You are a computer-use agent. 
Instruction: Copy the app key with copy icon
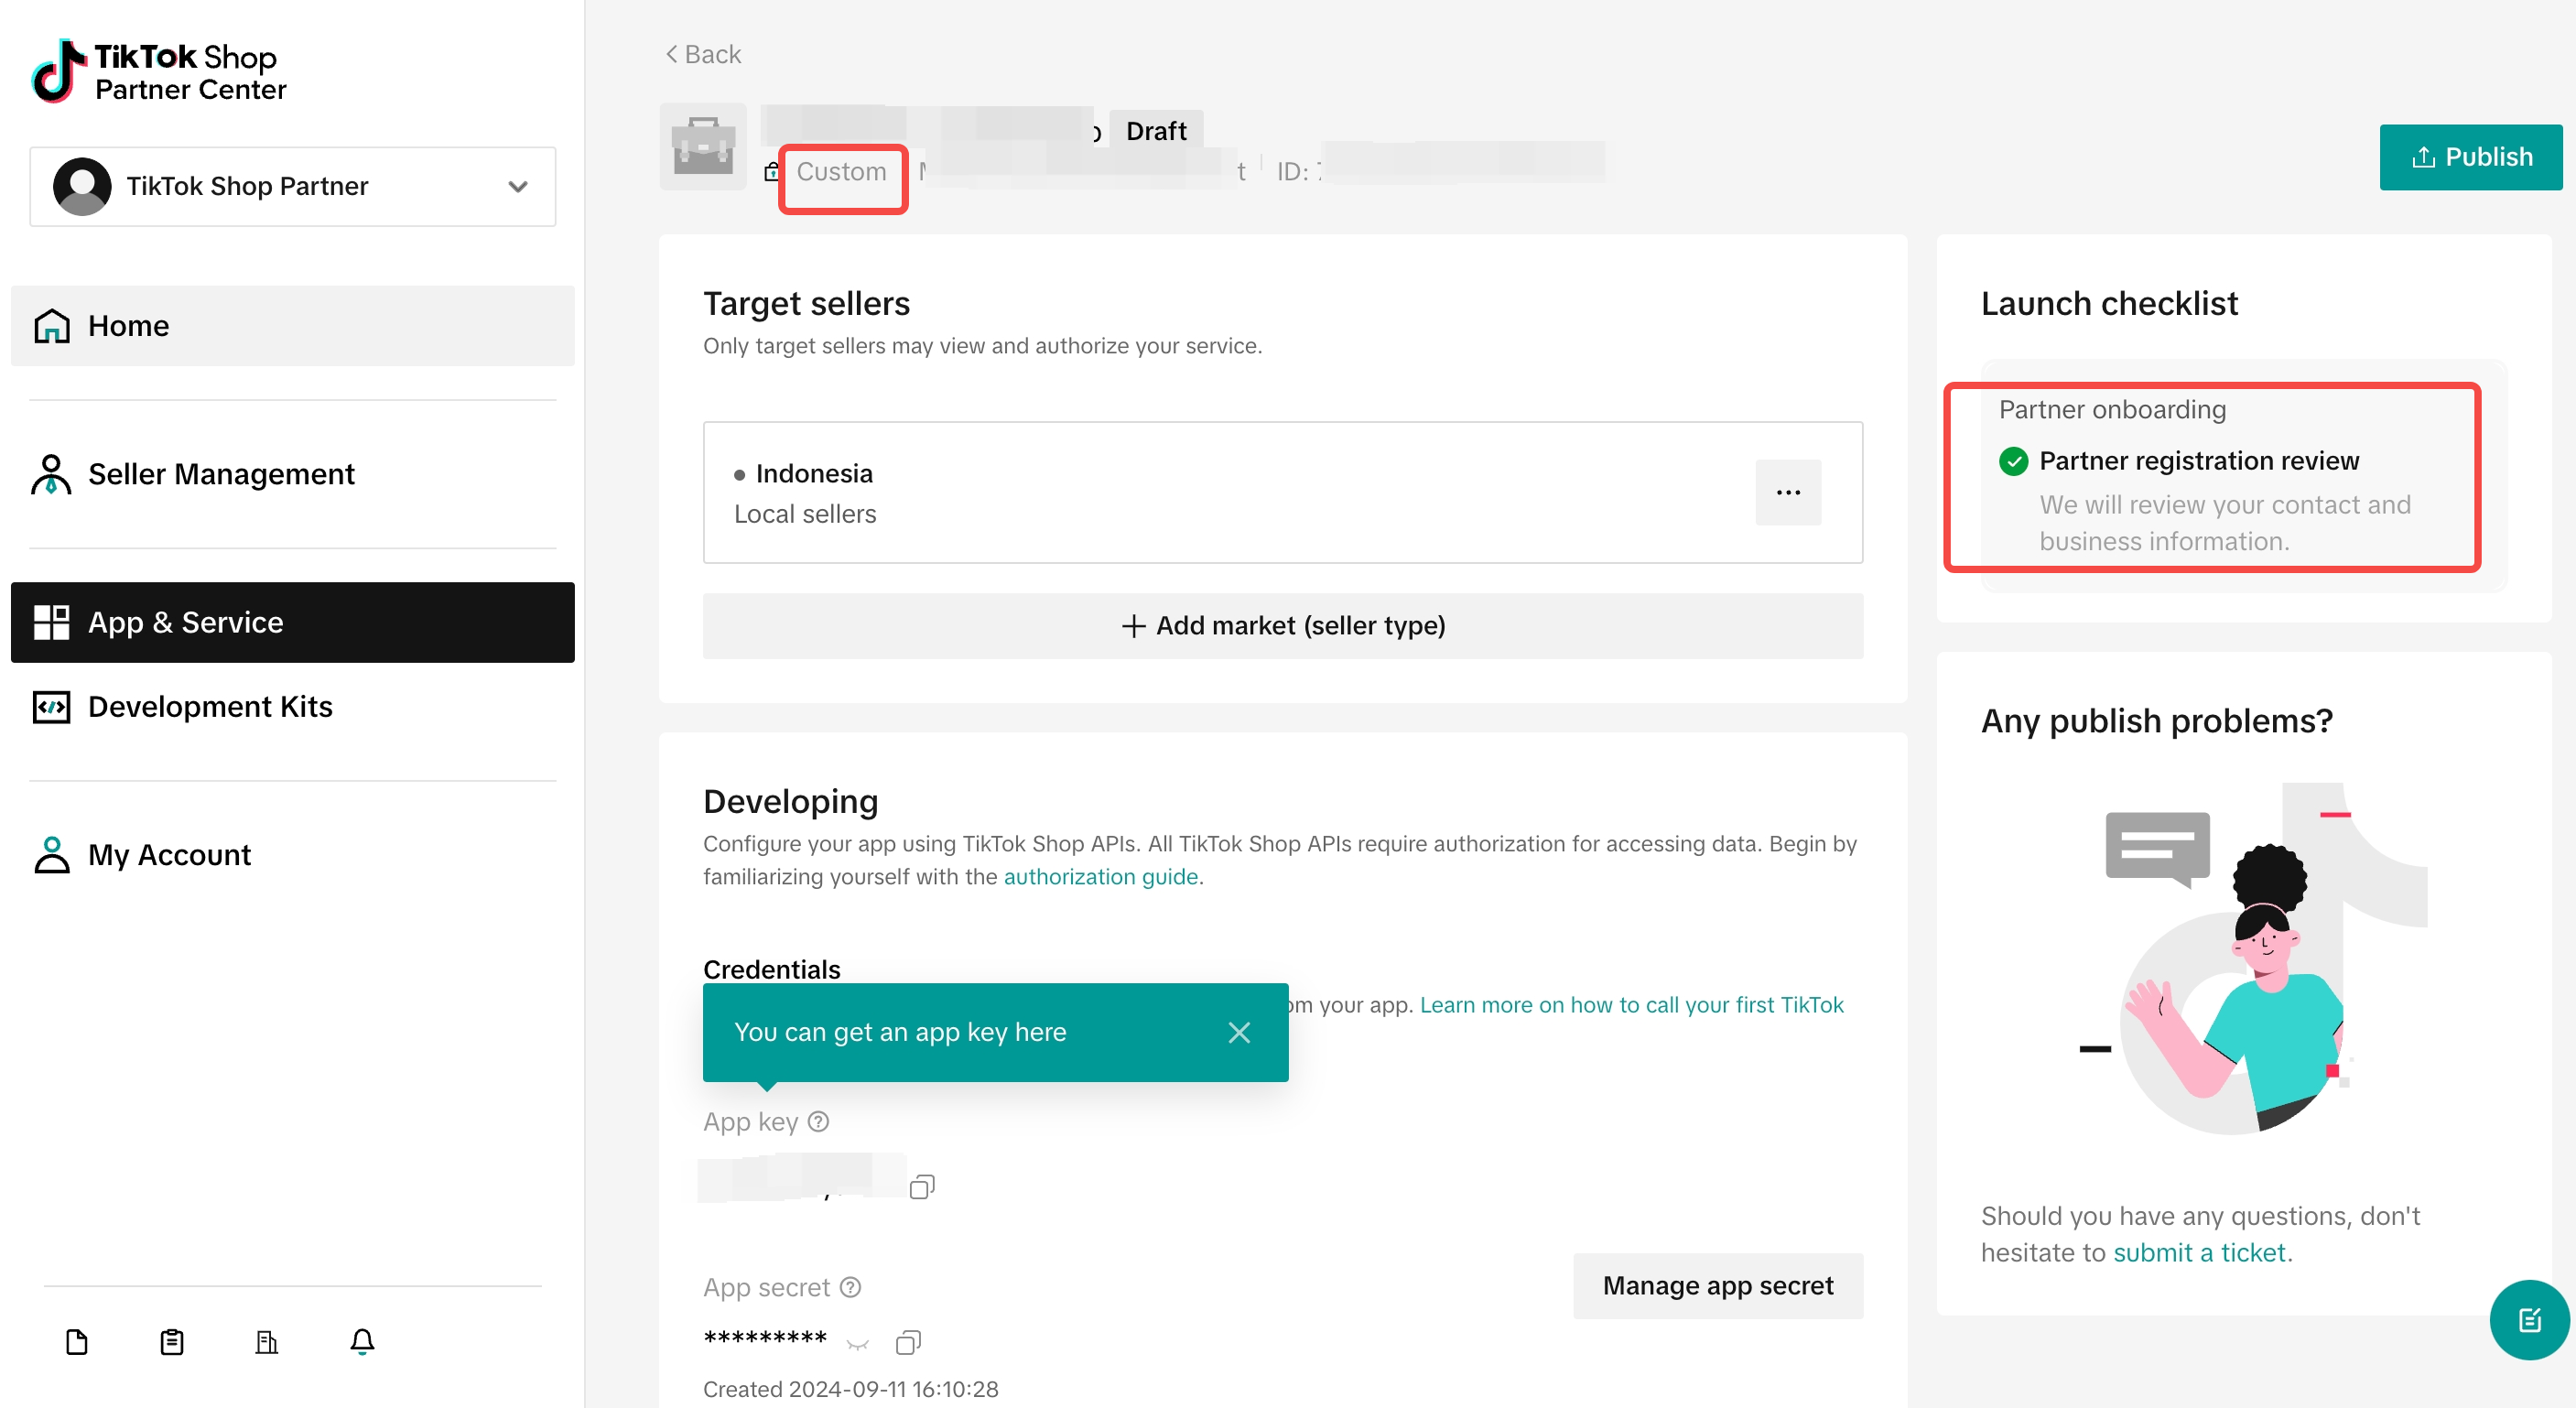tap(921, 1186)
